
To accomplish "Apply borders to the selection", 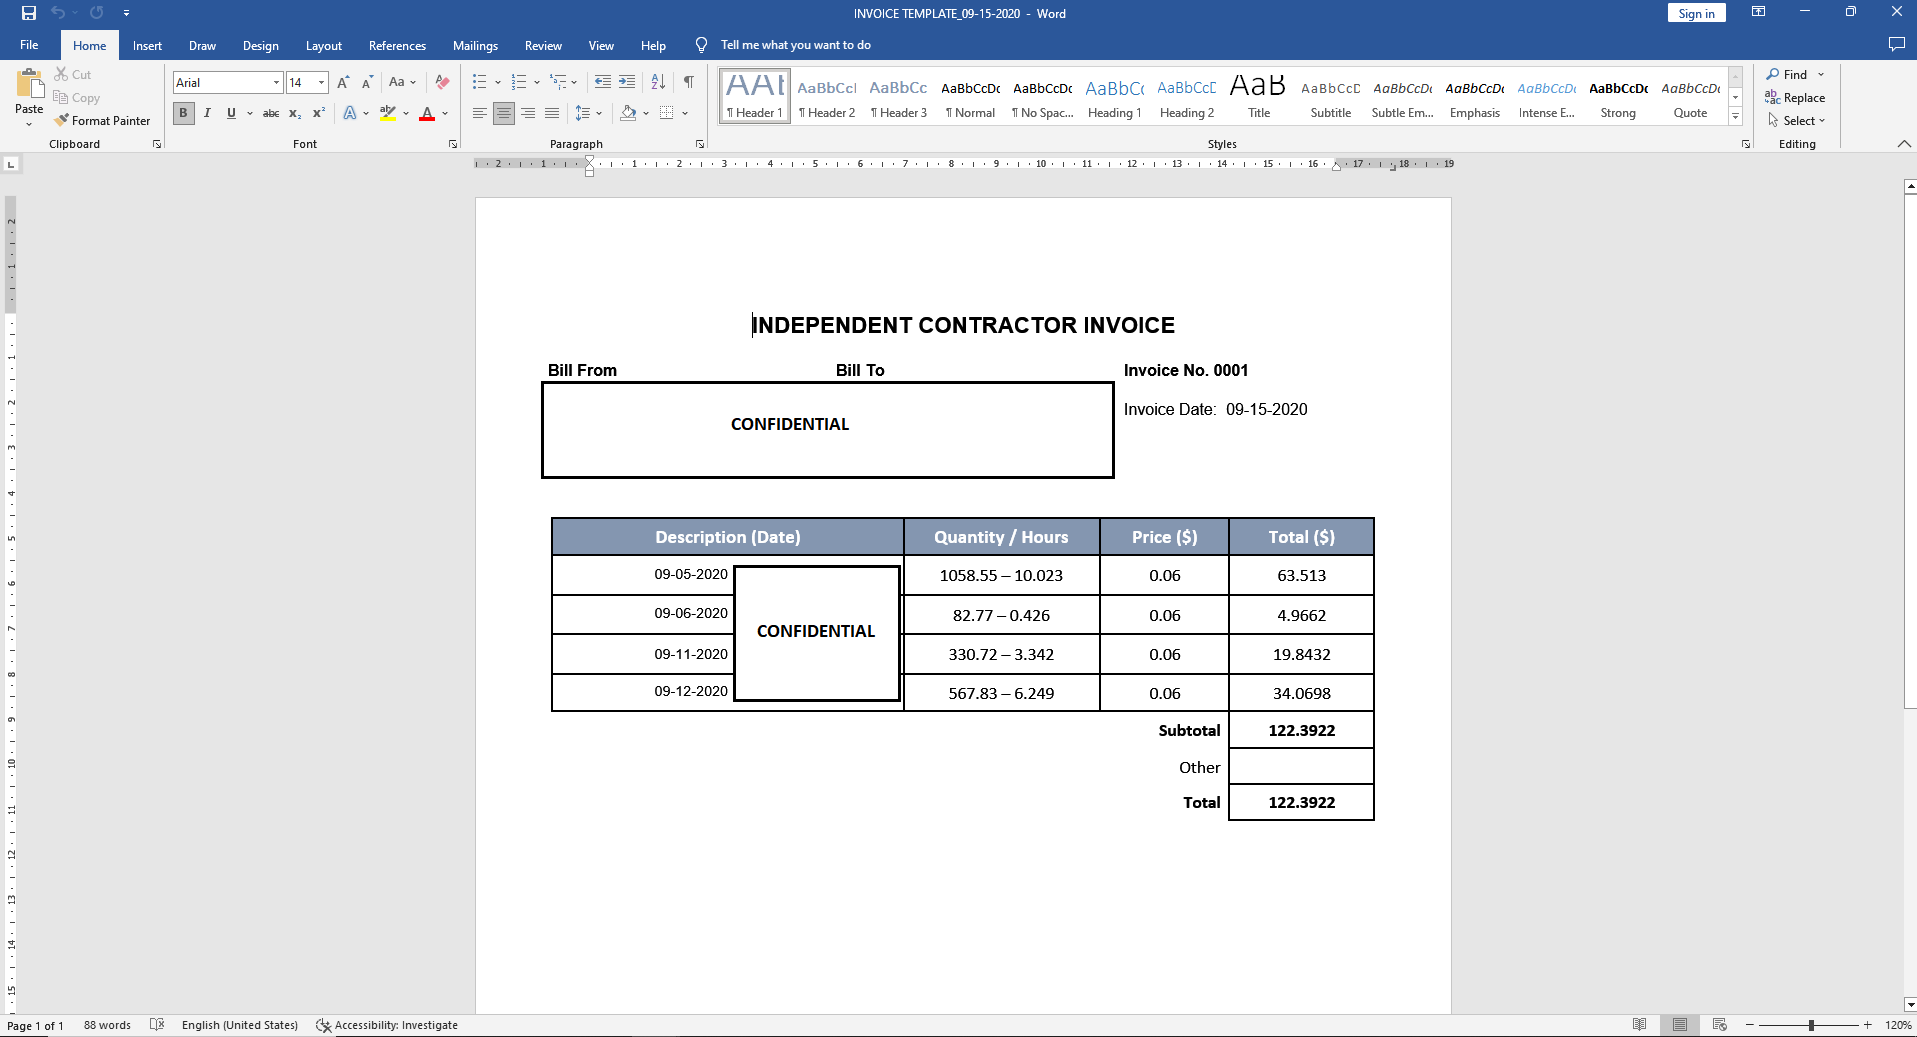I will [667, 114].
